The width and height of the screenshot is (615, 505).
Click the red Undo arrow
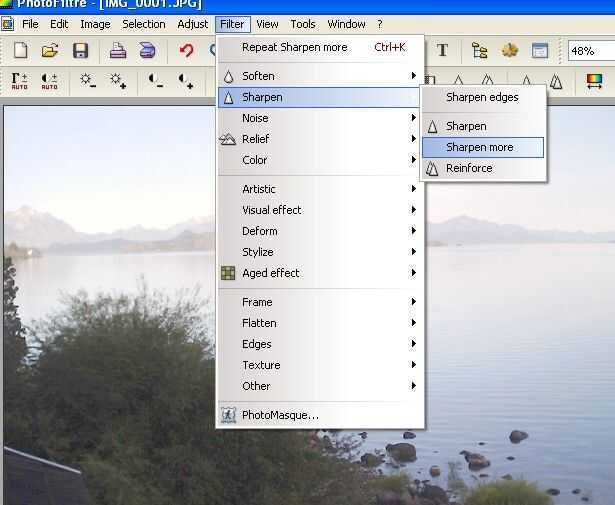tap(187, 51)
